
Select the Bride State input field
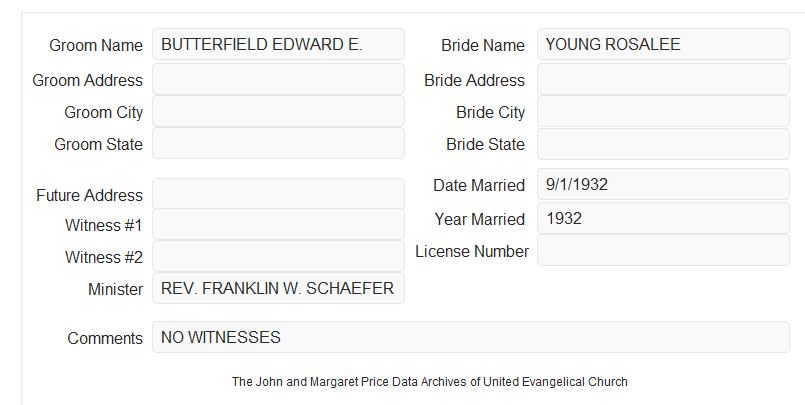click(663, 144)
